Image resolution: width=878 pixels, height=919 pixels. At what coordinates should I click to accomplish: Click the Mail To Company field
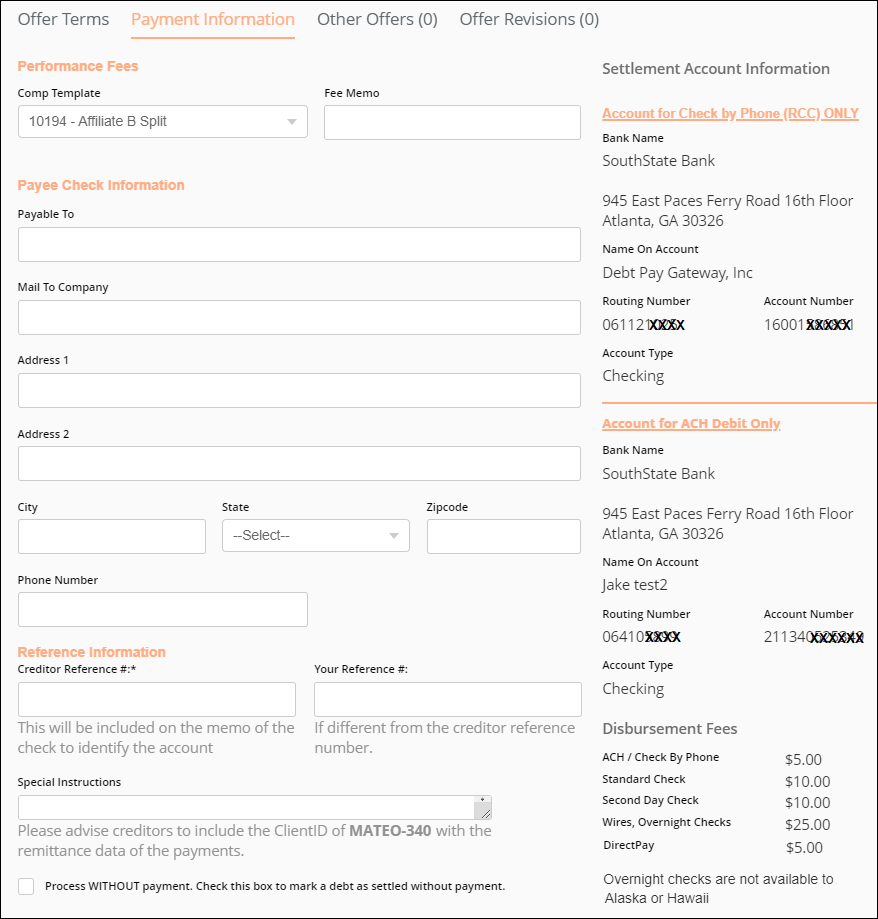[x=300, y=318]
